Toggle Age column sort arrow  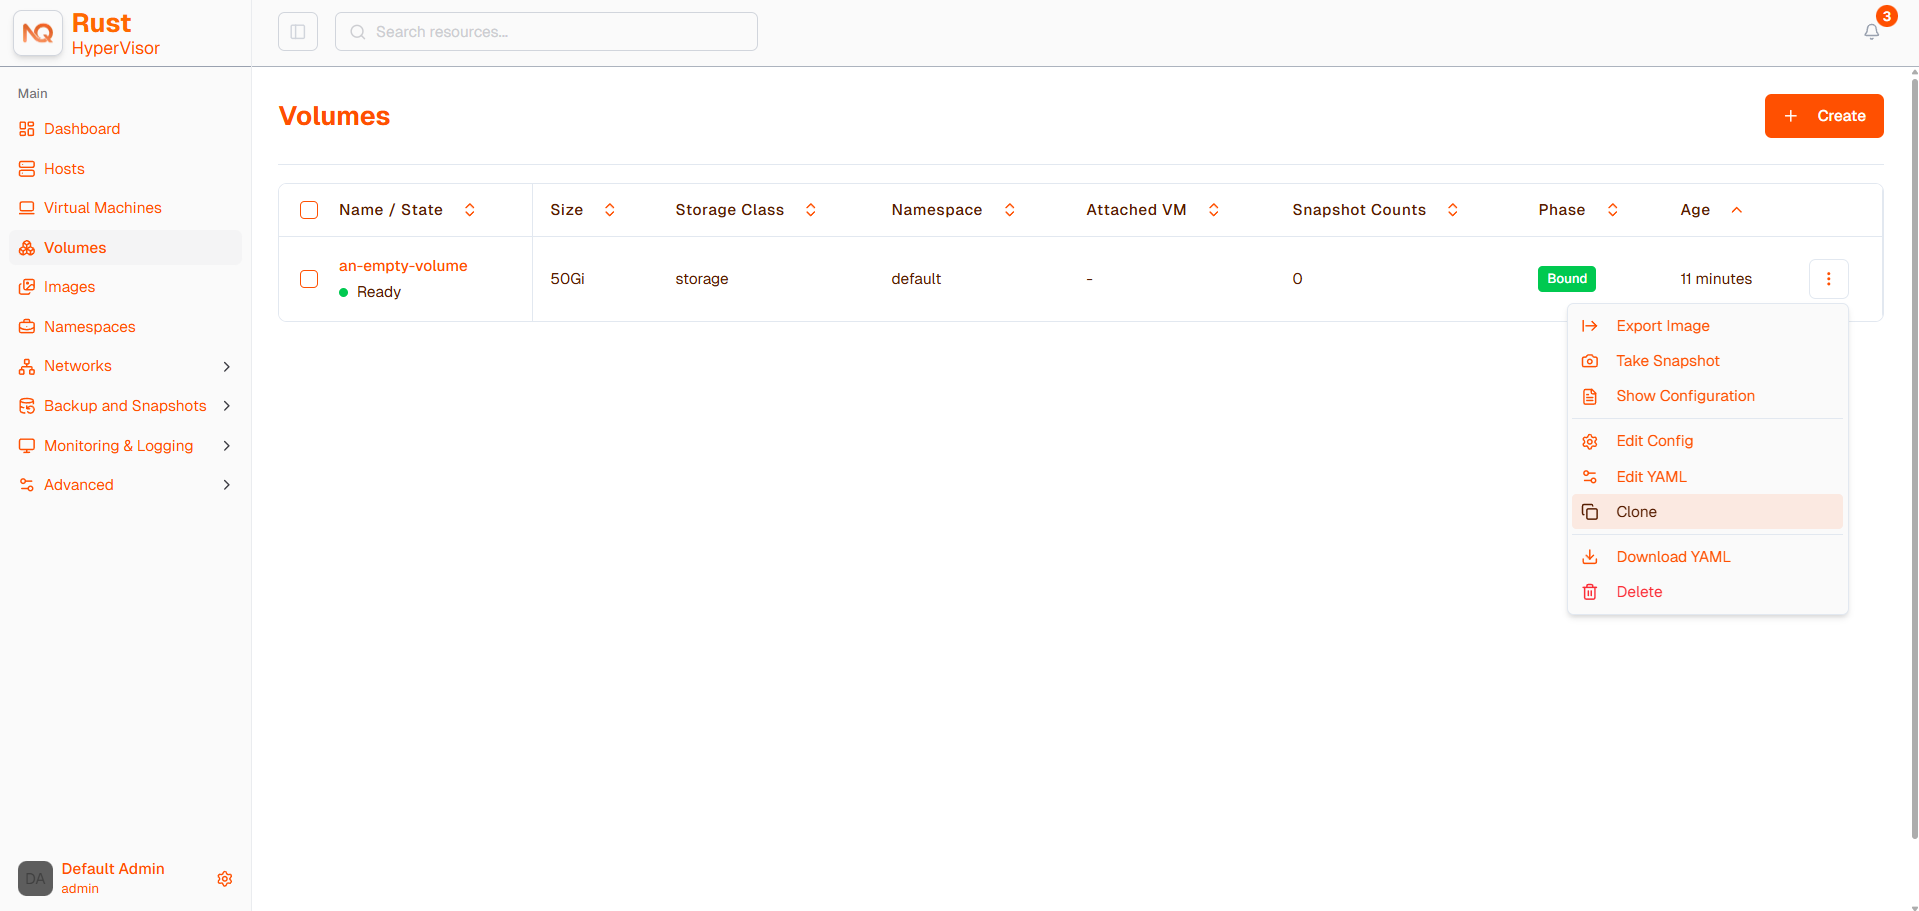1737,210
